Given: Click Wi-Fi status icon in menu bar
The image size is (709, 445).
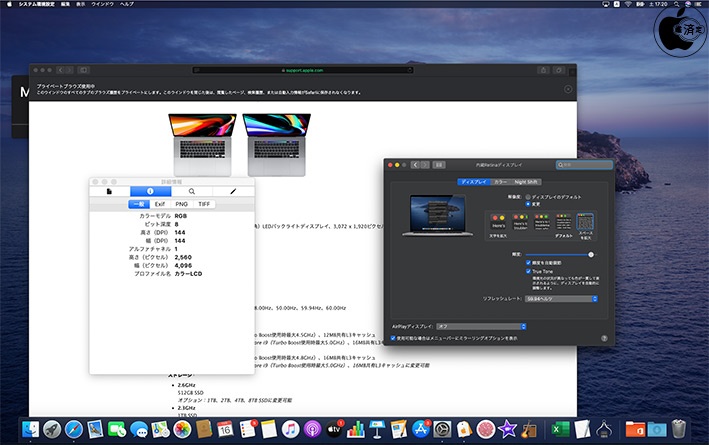Looking at the screenshot, I should (x=628, y=4).
